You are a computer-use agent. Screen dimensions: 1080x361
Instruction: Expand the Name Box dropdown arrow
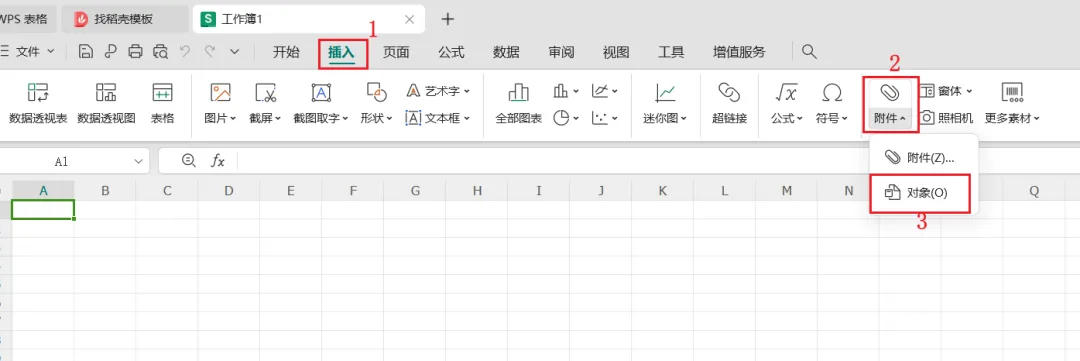137,161
